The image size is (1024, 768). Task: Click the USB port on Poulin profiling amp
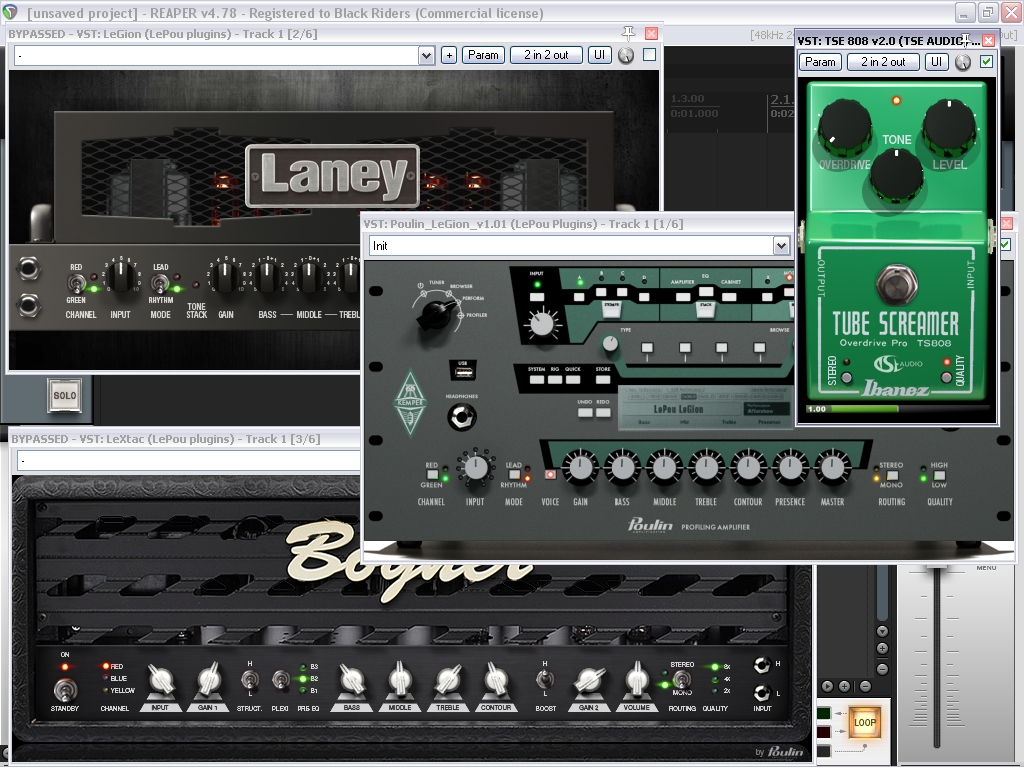[462, 371]
